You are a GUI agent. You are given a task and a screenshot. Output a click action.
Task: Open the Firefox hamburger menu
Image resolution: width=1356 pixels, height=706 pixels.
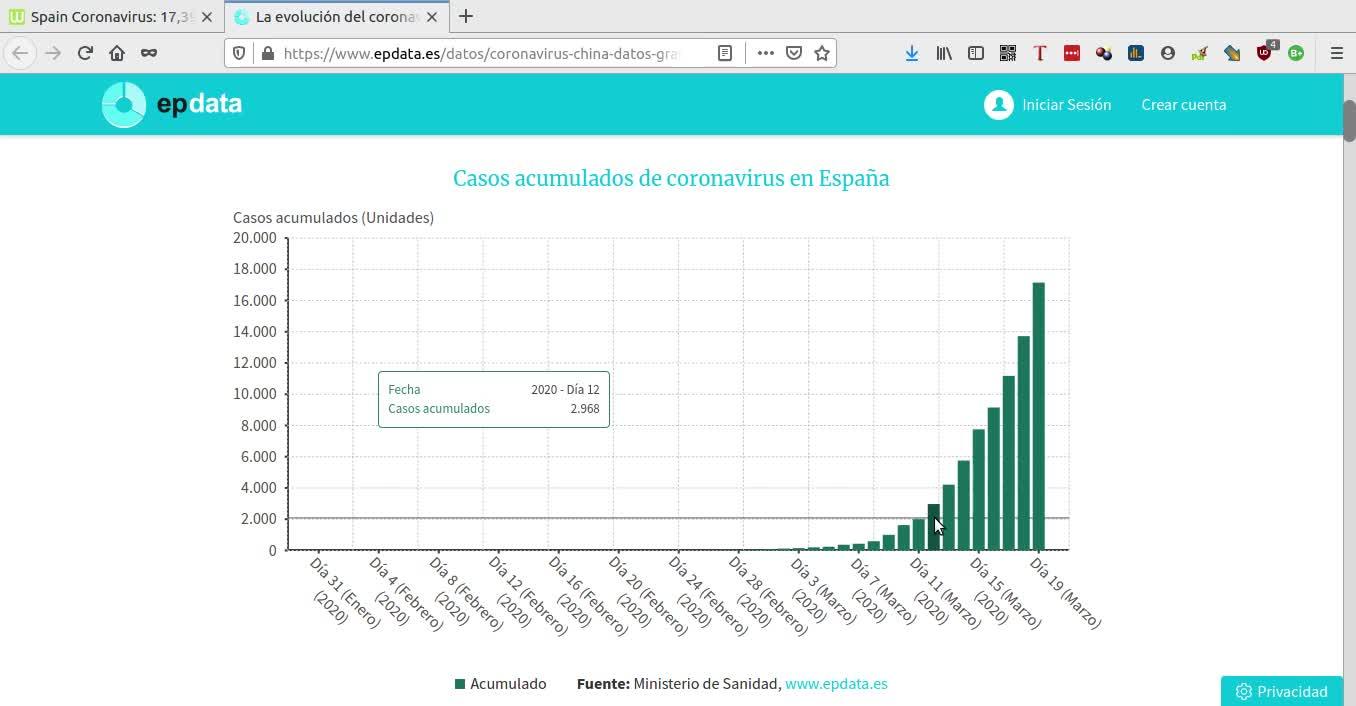point(1337,53)
